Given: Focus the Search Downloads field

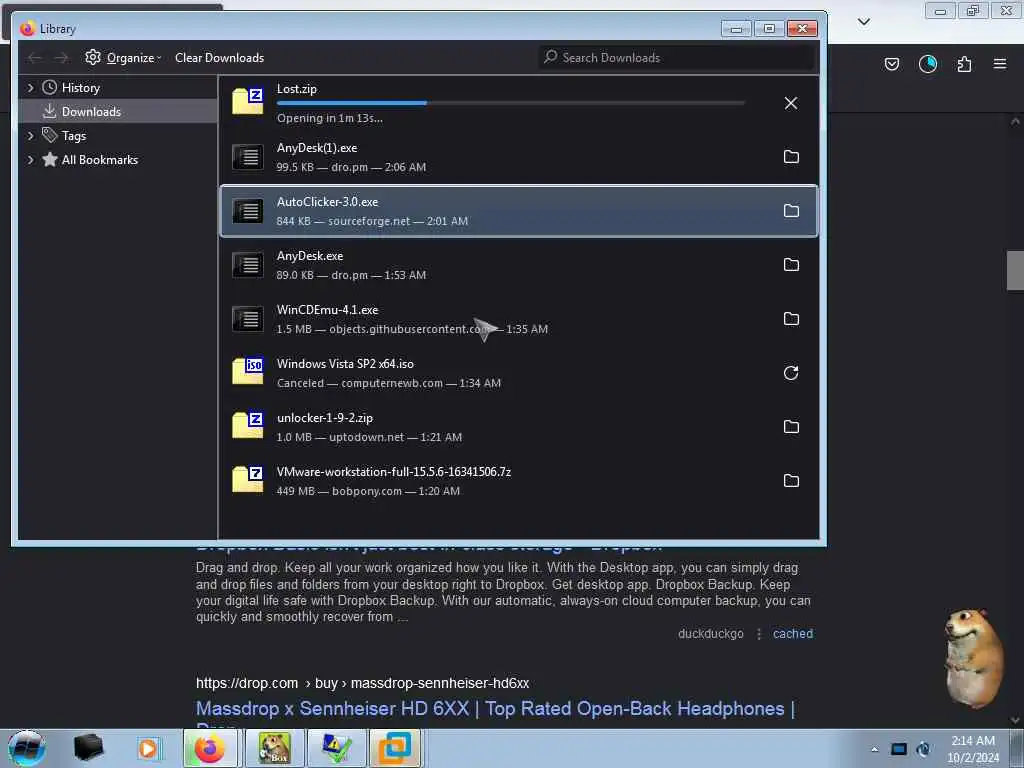Looking at the screenshot, I should 678,57.
